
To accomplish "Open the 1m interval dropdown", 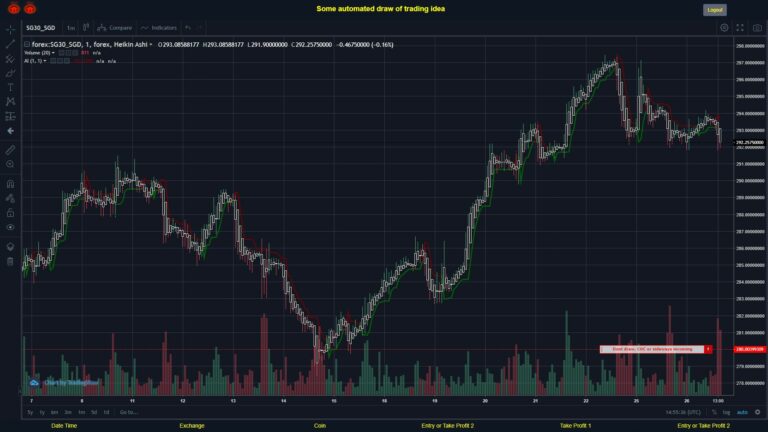I will 71,28.
